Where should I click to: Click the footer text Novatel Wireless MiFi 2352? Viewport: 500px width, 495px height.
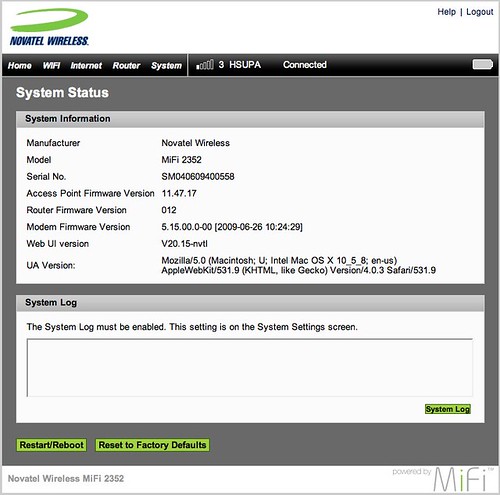pos(66,479)
